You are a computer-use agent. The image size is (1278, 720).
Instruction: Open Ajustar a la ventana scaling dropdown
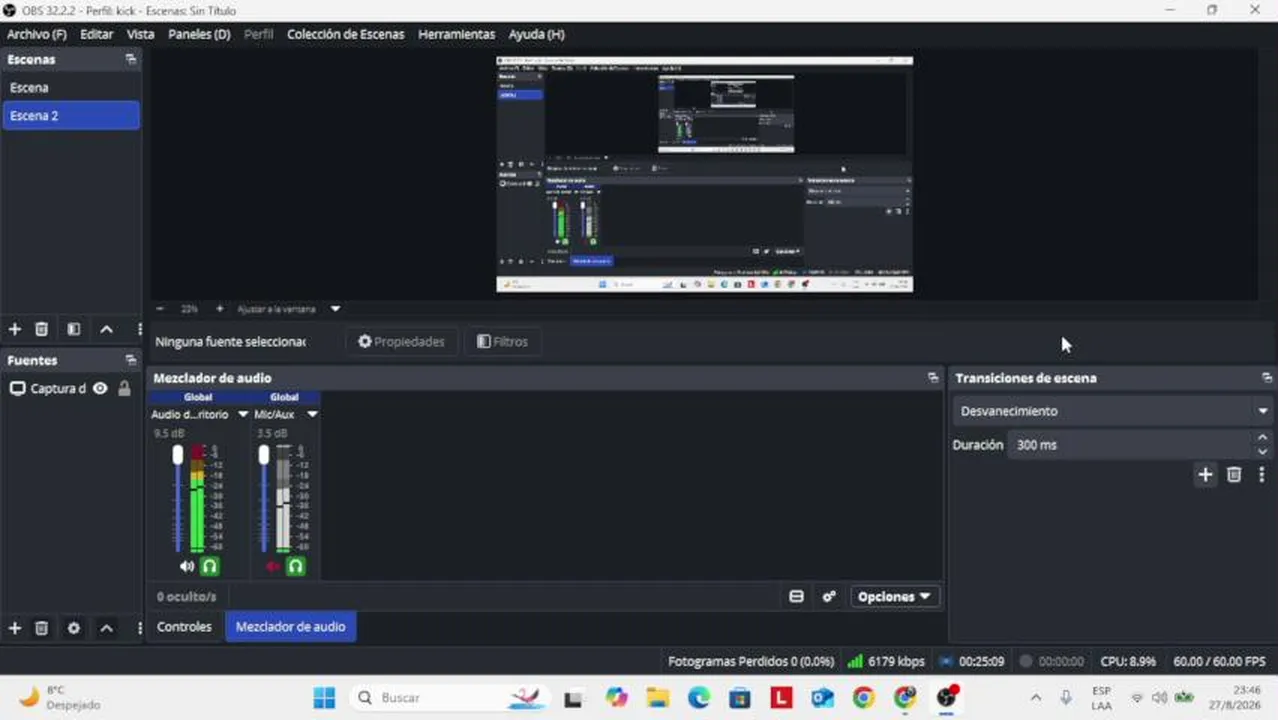335,309
